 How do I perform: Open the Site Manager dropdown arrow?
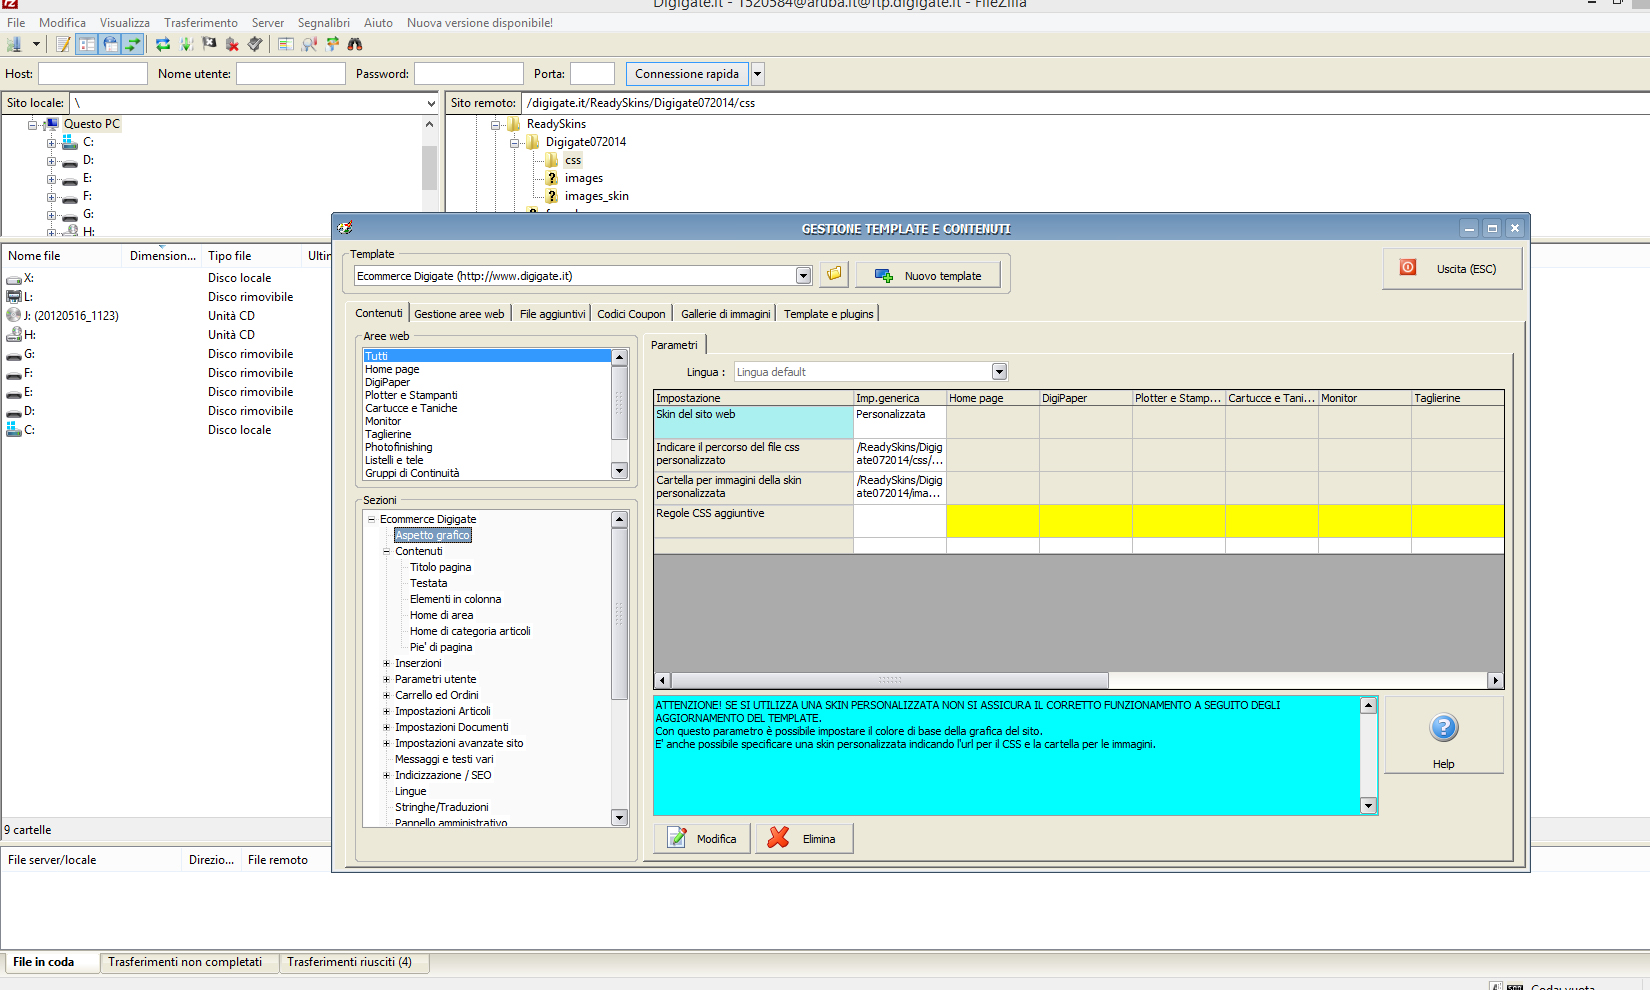(x=36, y=44)
